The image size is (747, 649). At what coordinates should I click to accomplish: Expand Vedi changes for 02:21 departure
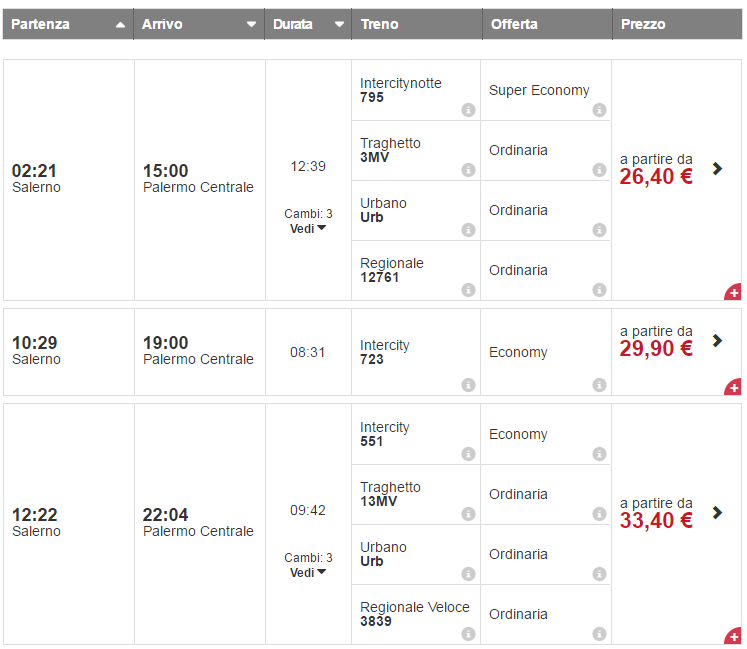tap(308, 228)
